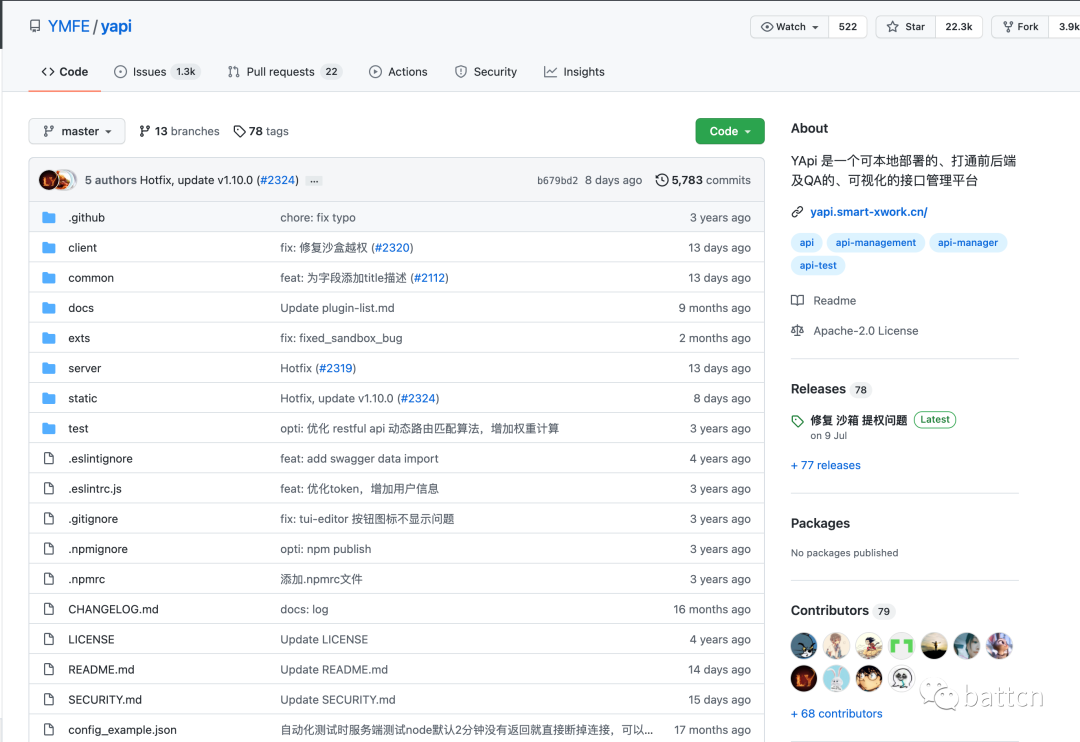
Task: Open the + 68 contributors link
Action: coord(836,714)
